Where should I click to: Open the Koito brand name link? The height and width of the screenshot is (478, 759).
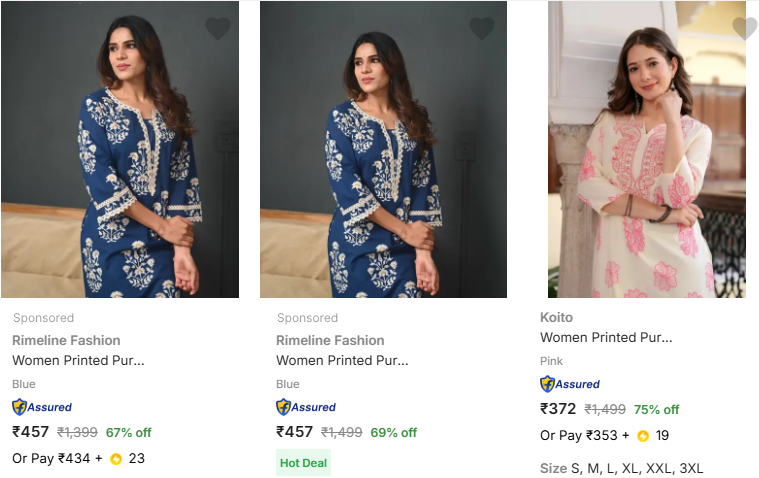coord(556,317)
